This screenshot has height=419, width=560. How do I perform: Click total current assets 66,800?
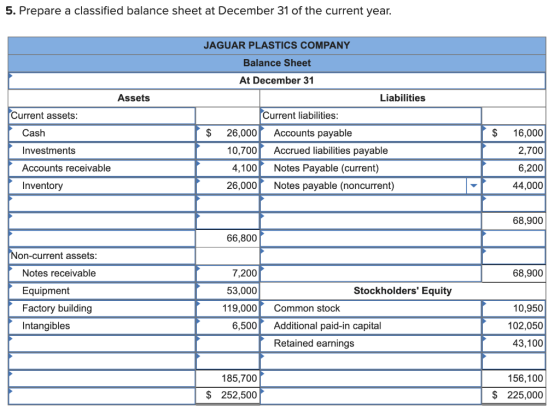(x=228, y=238)
